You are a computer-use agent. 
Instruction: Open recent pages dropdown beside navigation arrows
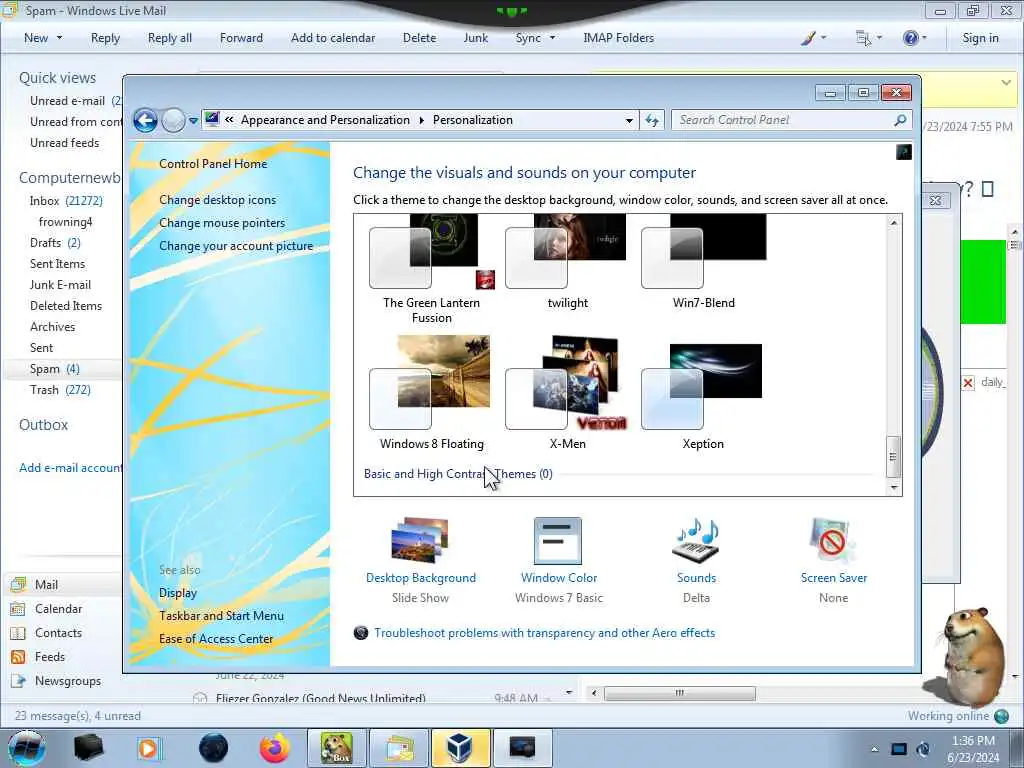pyautogui.click(x=193, y=121)
